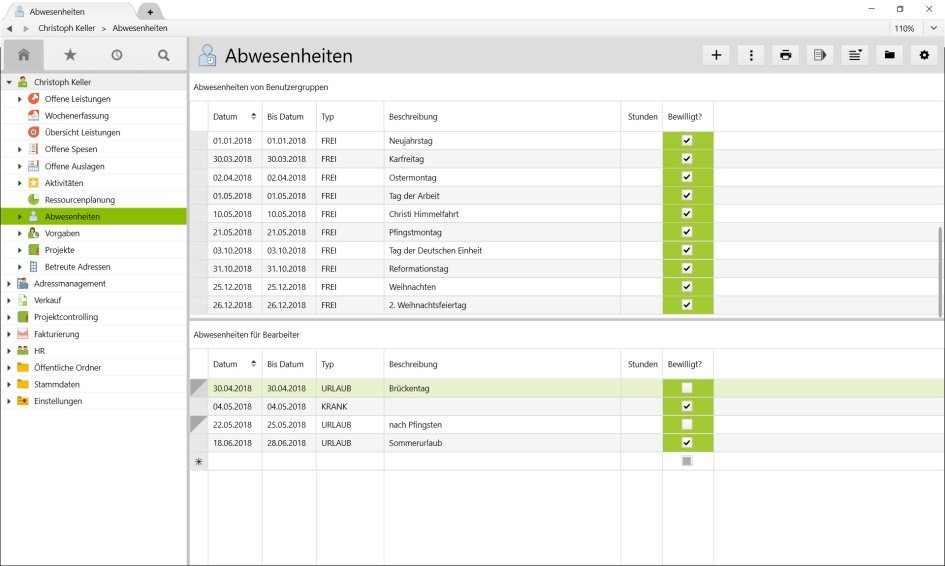The width and height of the screenshot is (945, 566).
Task: Sort by Datum column header in upper table
Action: [226, 117]
